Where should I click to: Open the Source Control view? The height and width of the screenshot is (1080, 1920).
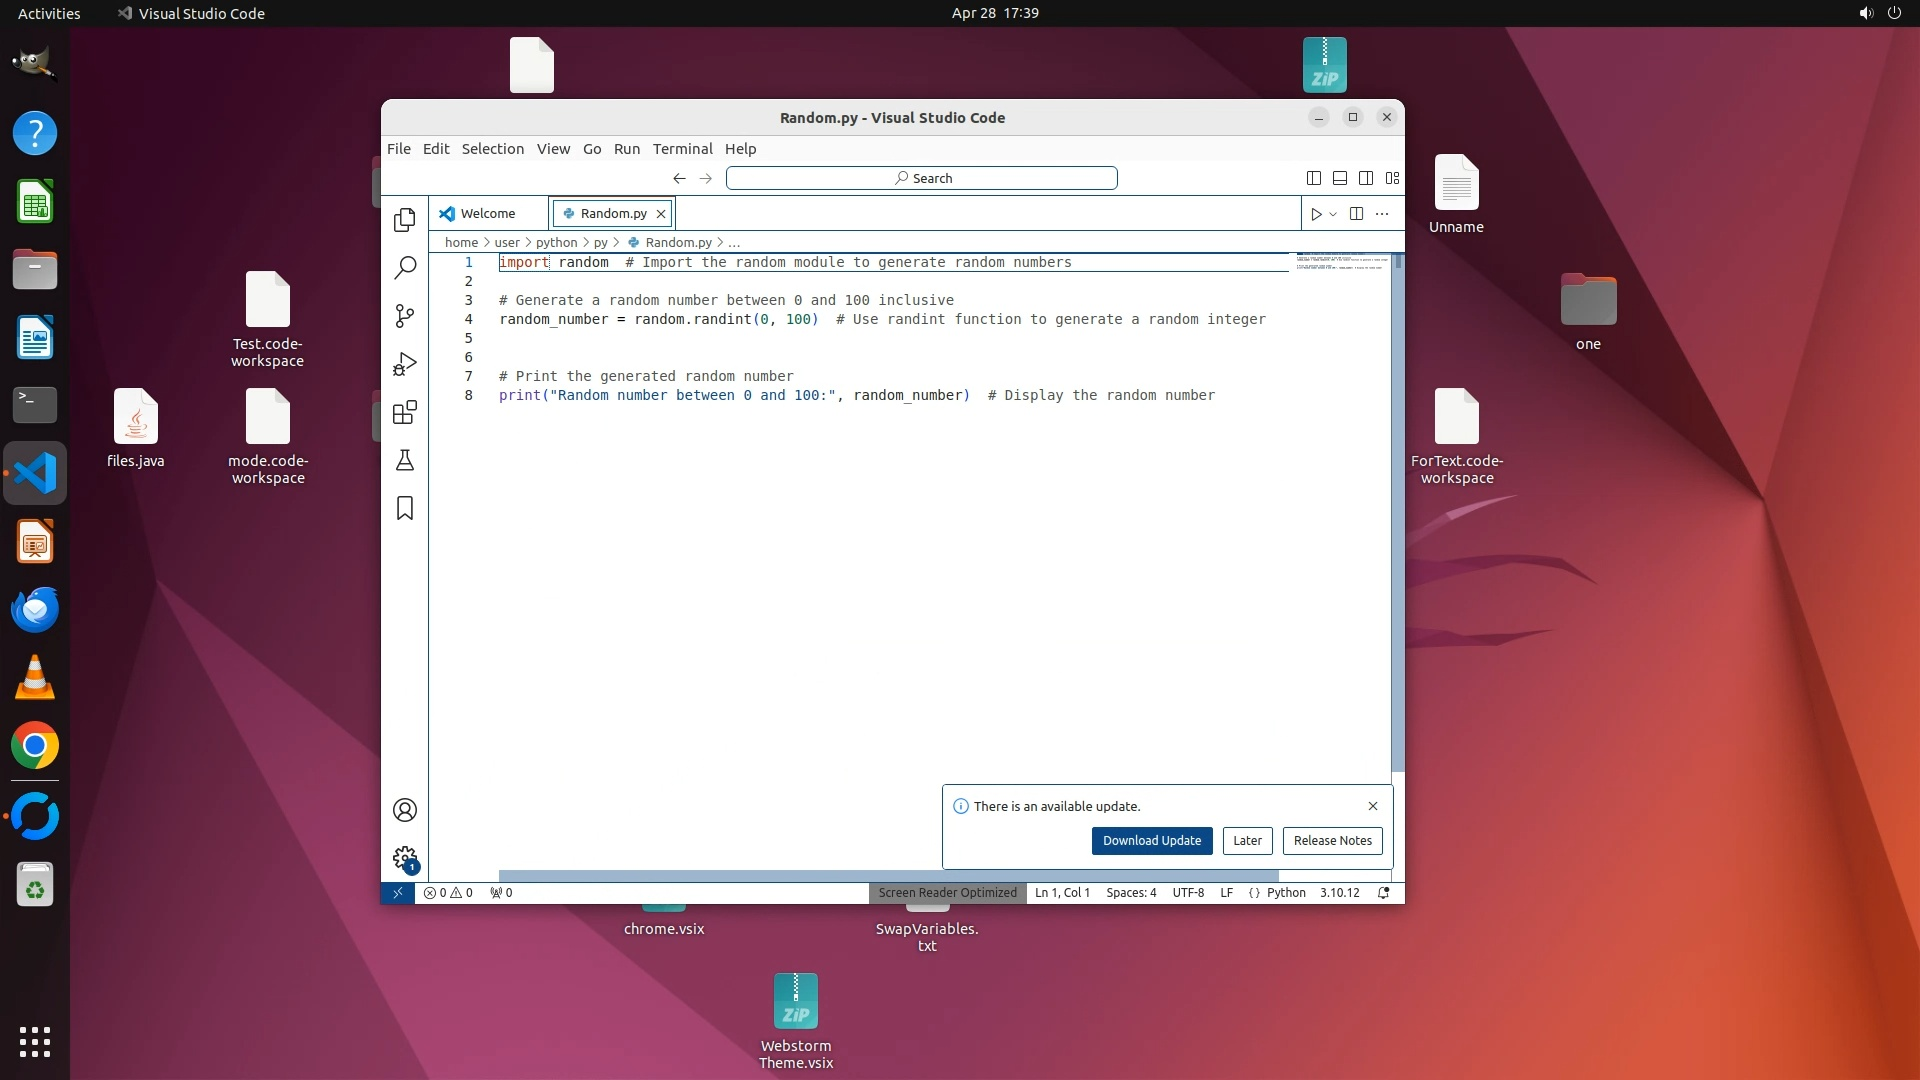click(x=404, y=316)
